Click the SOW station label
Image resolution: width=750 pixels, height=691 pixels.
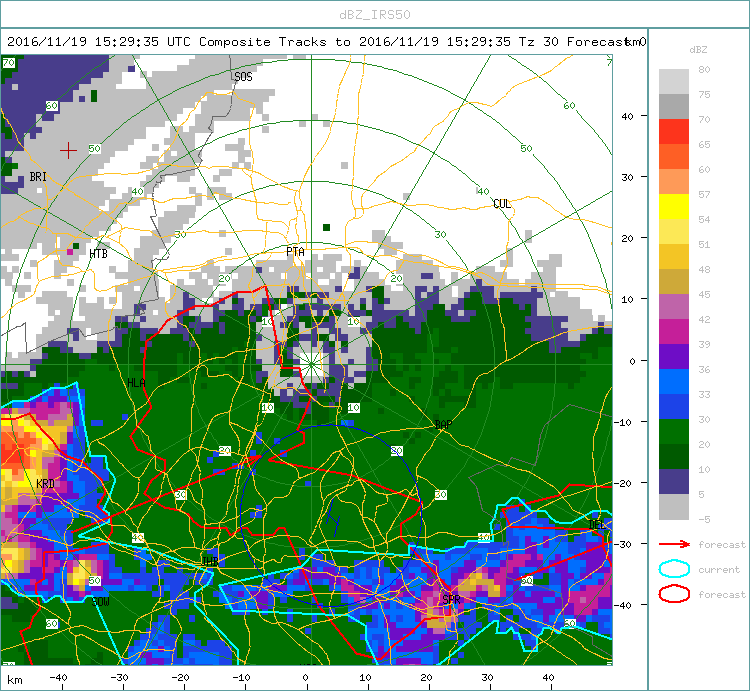(x=100, y=602)
